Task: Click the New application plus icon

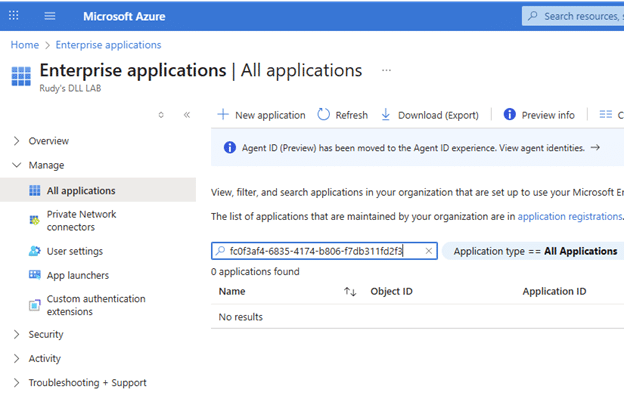Action: (x=223, y=115)
